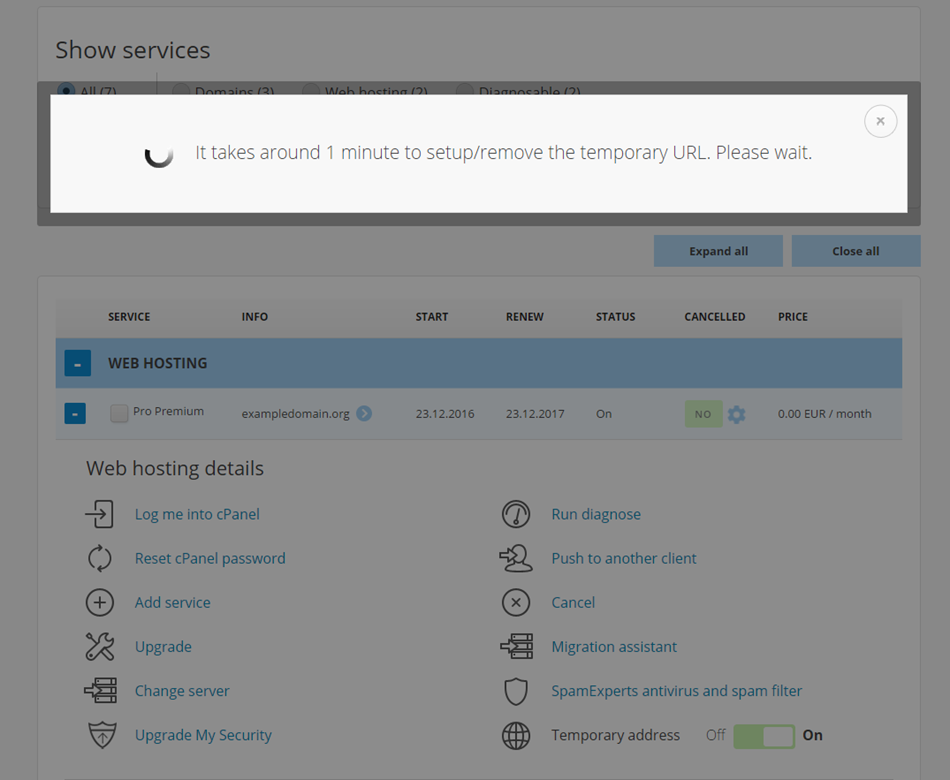Screen dimensions: 950x780
Task: Click the Upgrade link
Action: click(163, 647)
